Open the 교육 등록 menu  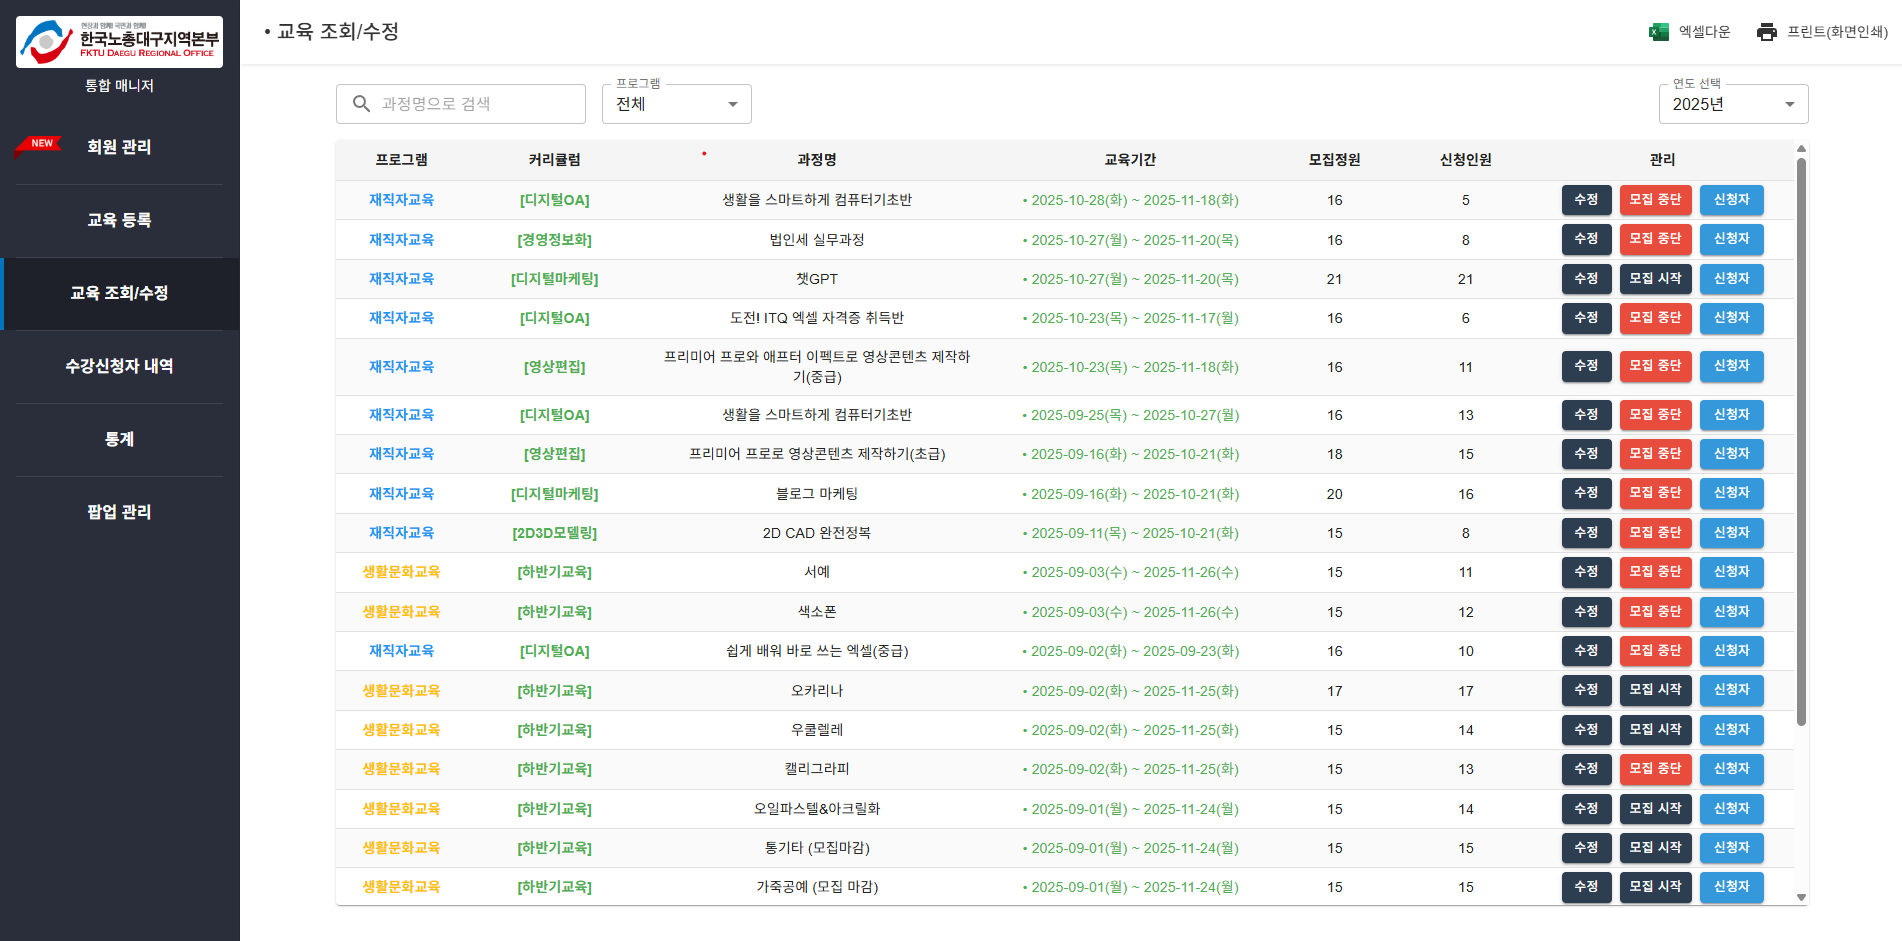tap(119, 220)
